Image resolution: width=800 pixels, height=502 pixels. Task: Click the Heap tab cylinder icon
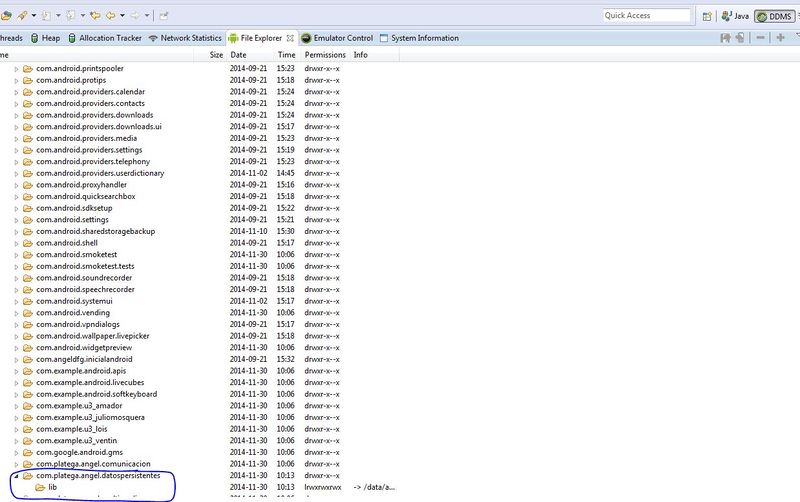(35, 38)
